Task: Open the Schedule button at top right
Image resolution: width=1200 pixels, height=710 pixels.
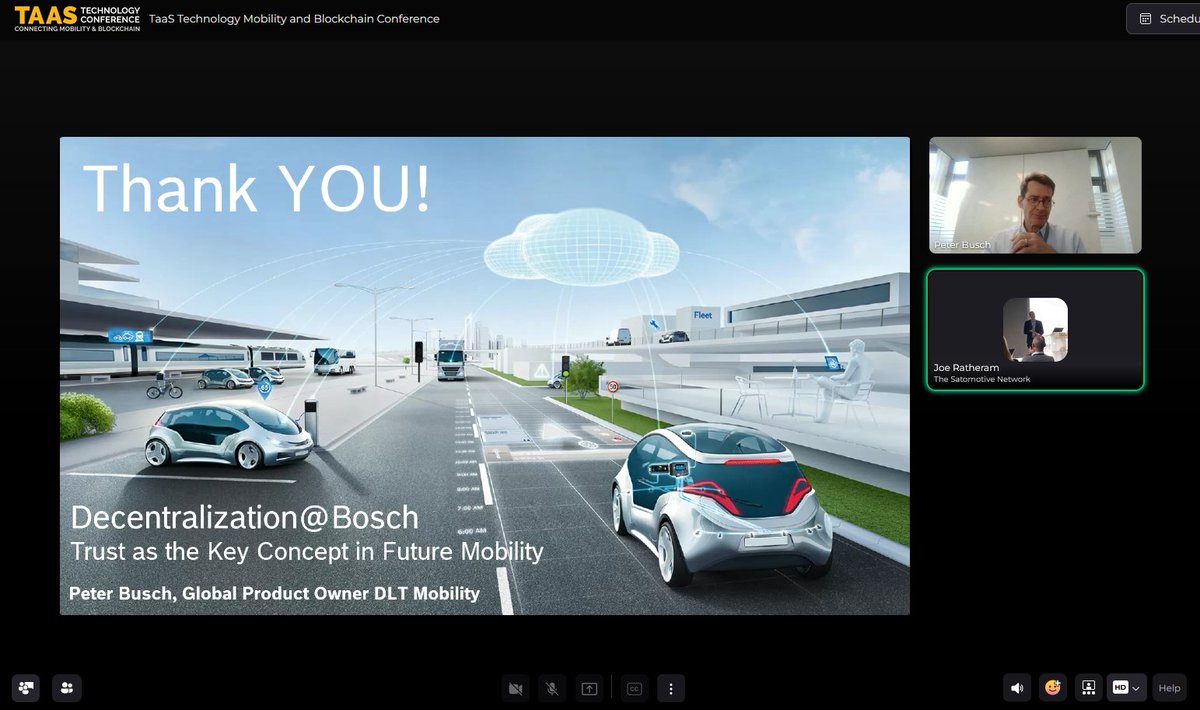Action: coord(1164,18)
